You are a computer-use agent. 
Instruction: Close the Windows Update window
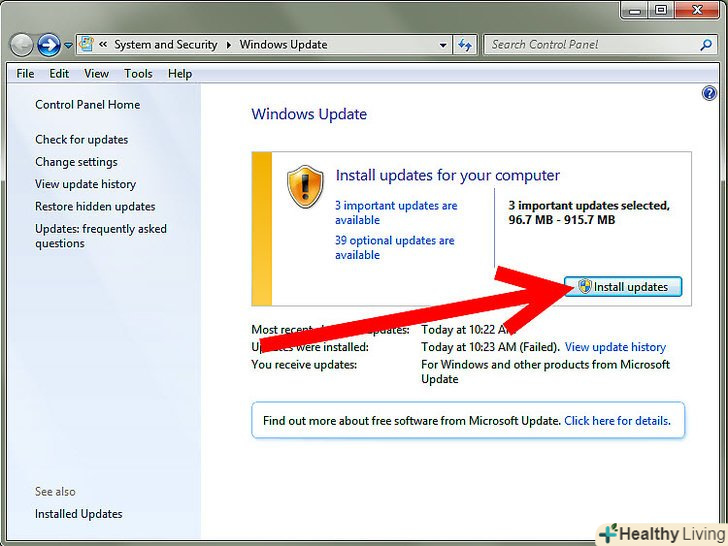tap(697, 10)
